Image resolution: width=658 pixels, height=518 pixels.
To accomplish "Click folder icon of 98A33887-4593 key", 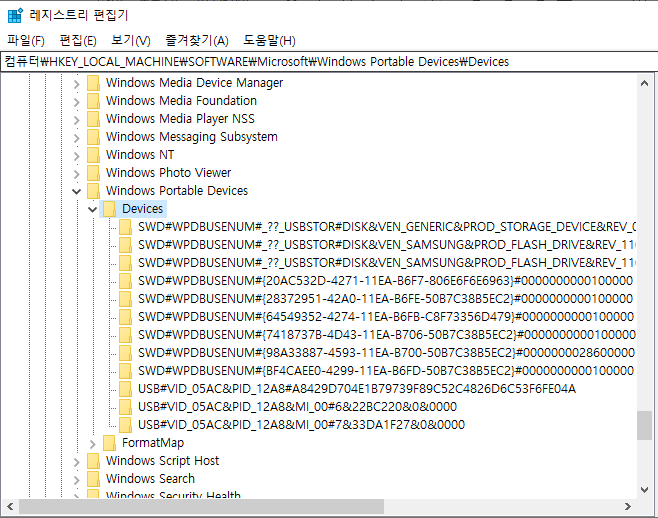I will (x=125, y=353).
